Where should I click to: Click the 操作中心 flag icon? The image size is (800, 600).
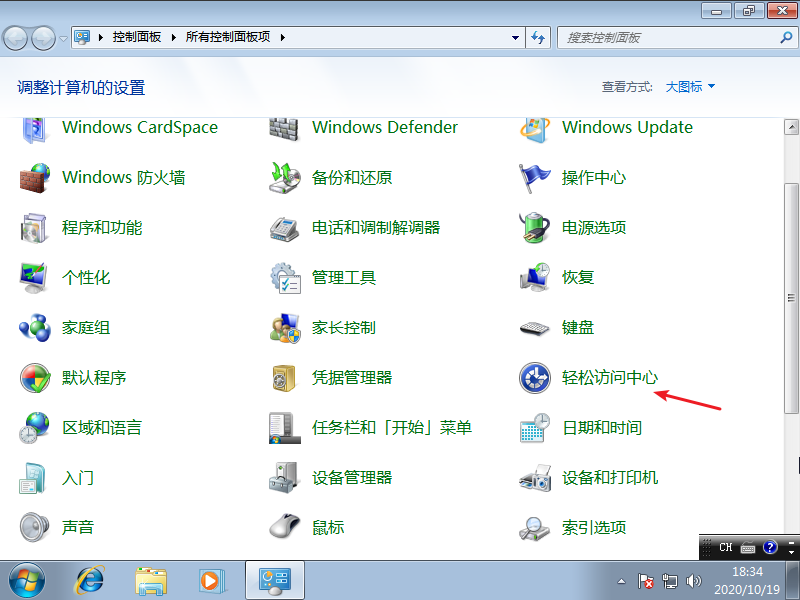pyautogui.click(x=535, y=178)
